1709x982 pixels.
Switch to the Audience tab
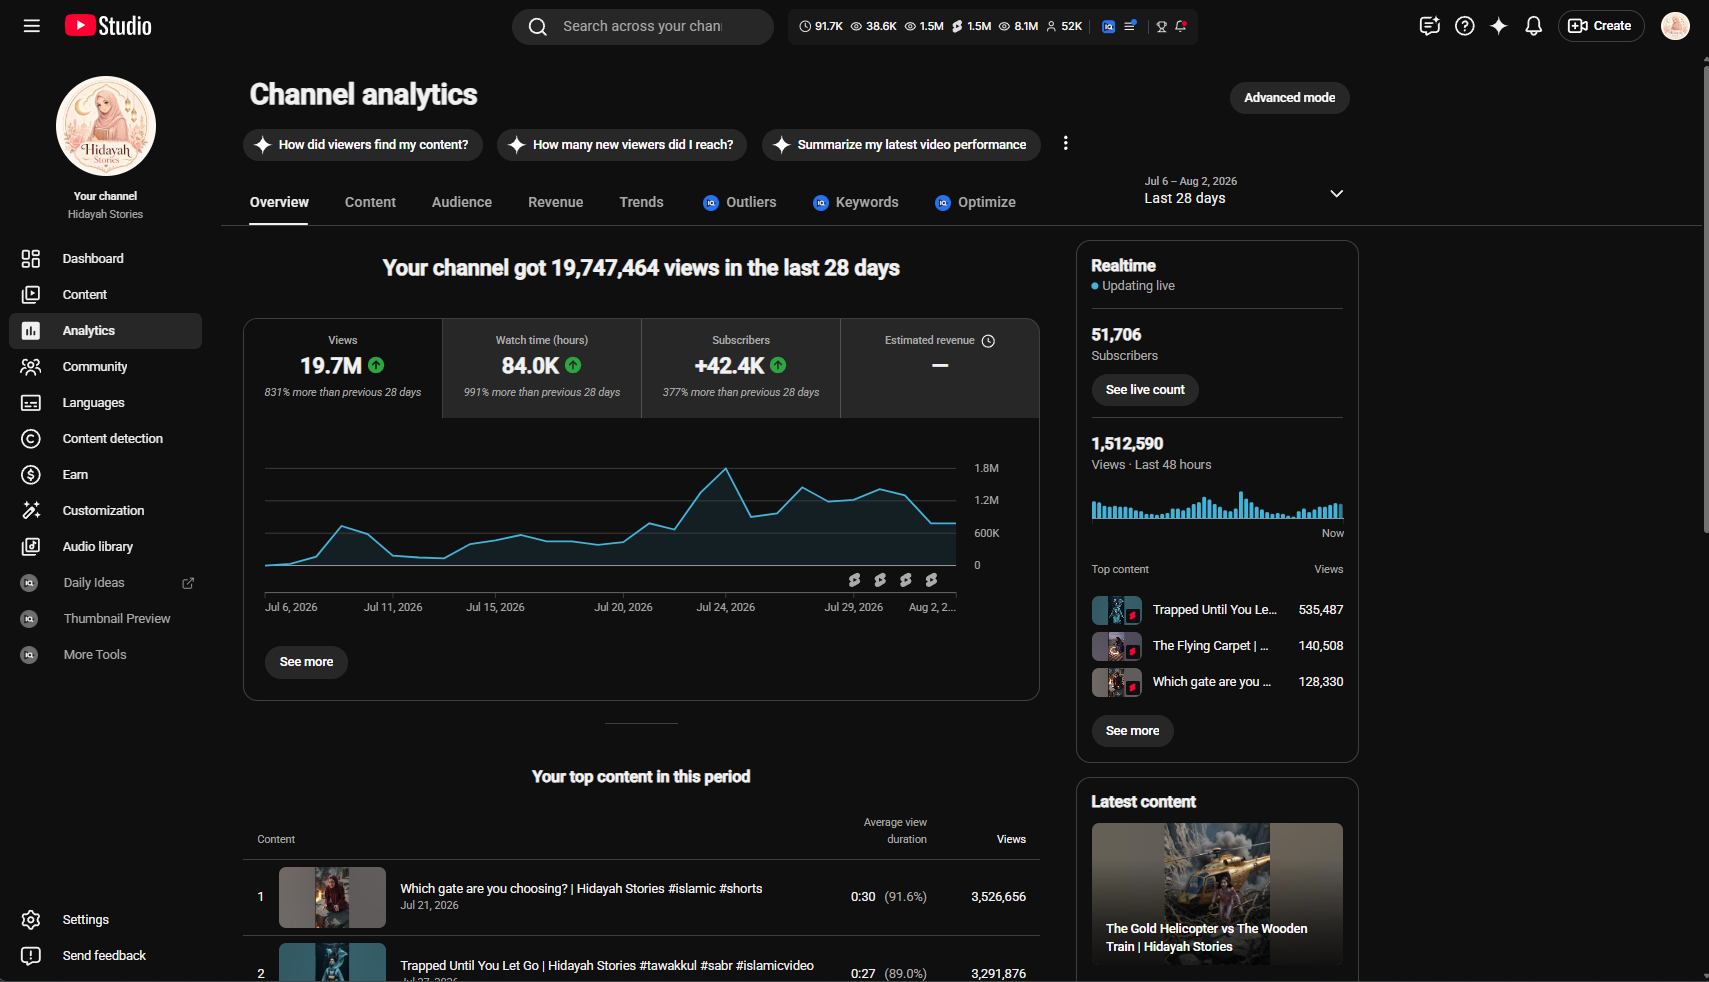point(462,202)
